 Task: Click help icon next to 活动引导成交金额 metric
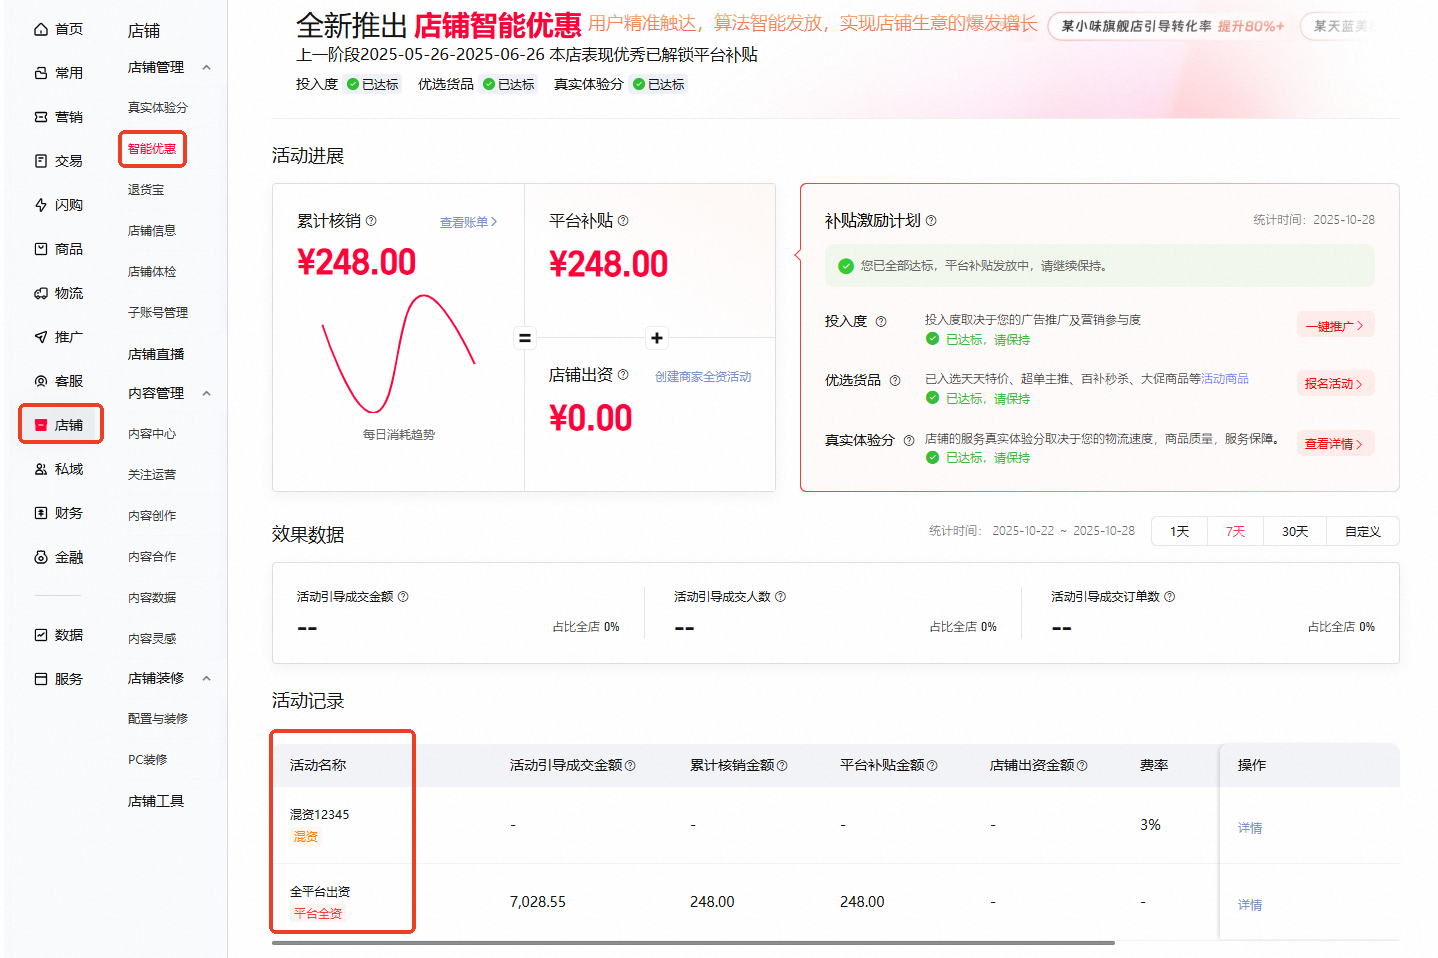[x=403, y=597]
